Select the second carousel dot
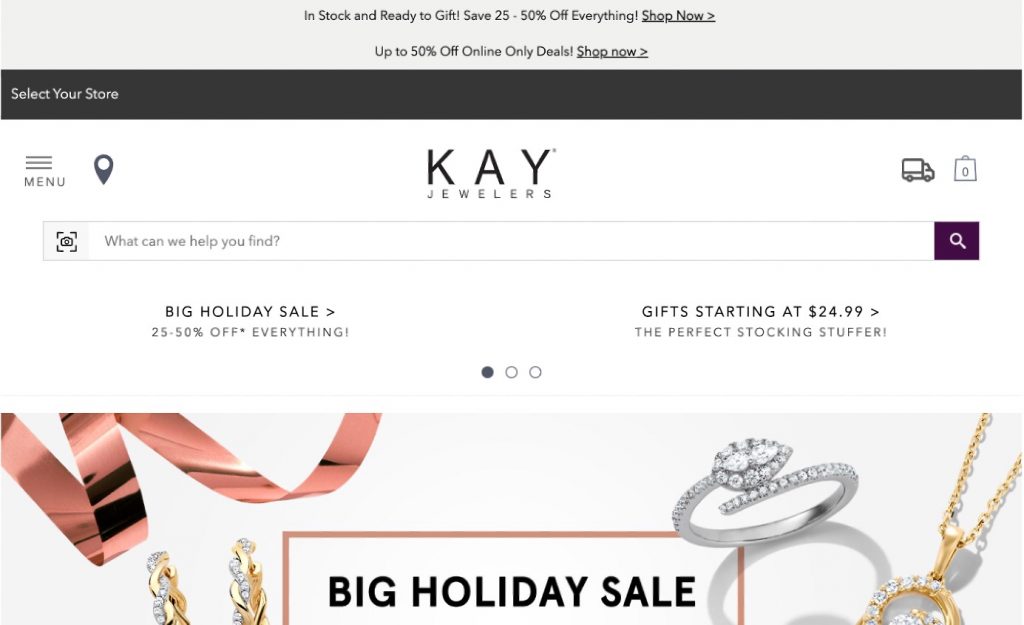Screen dimensions: 1024x625 (511, 372)
